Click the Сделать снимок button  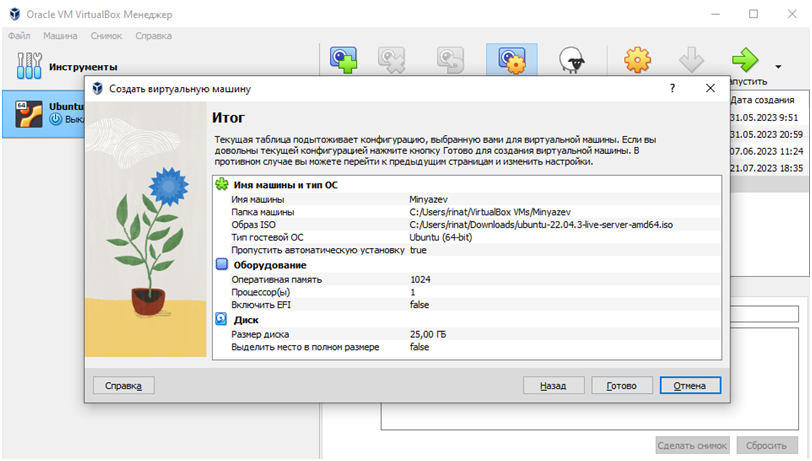click(692, 445)
